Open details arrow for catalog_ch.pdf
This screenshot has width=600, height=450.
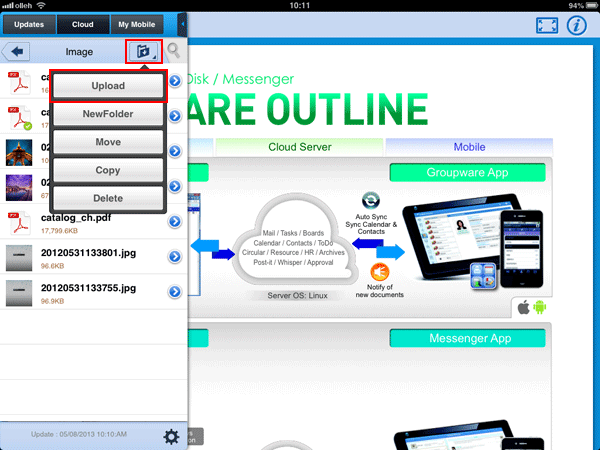pyautogui.click(x=174, y=223)
